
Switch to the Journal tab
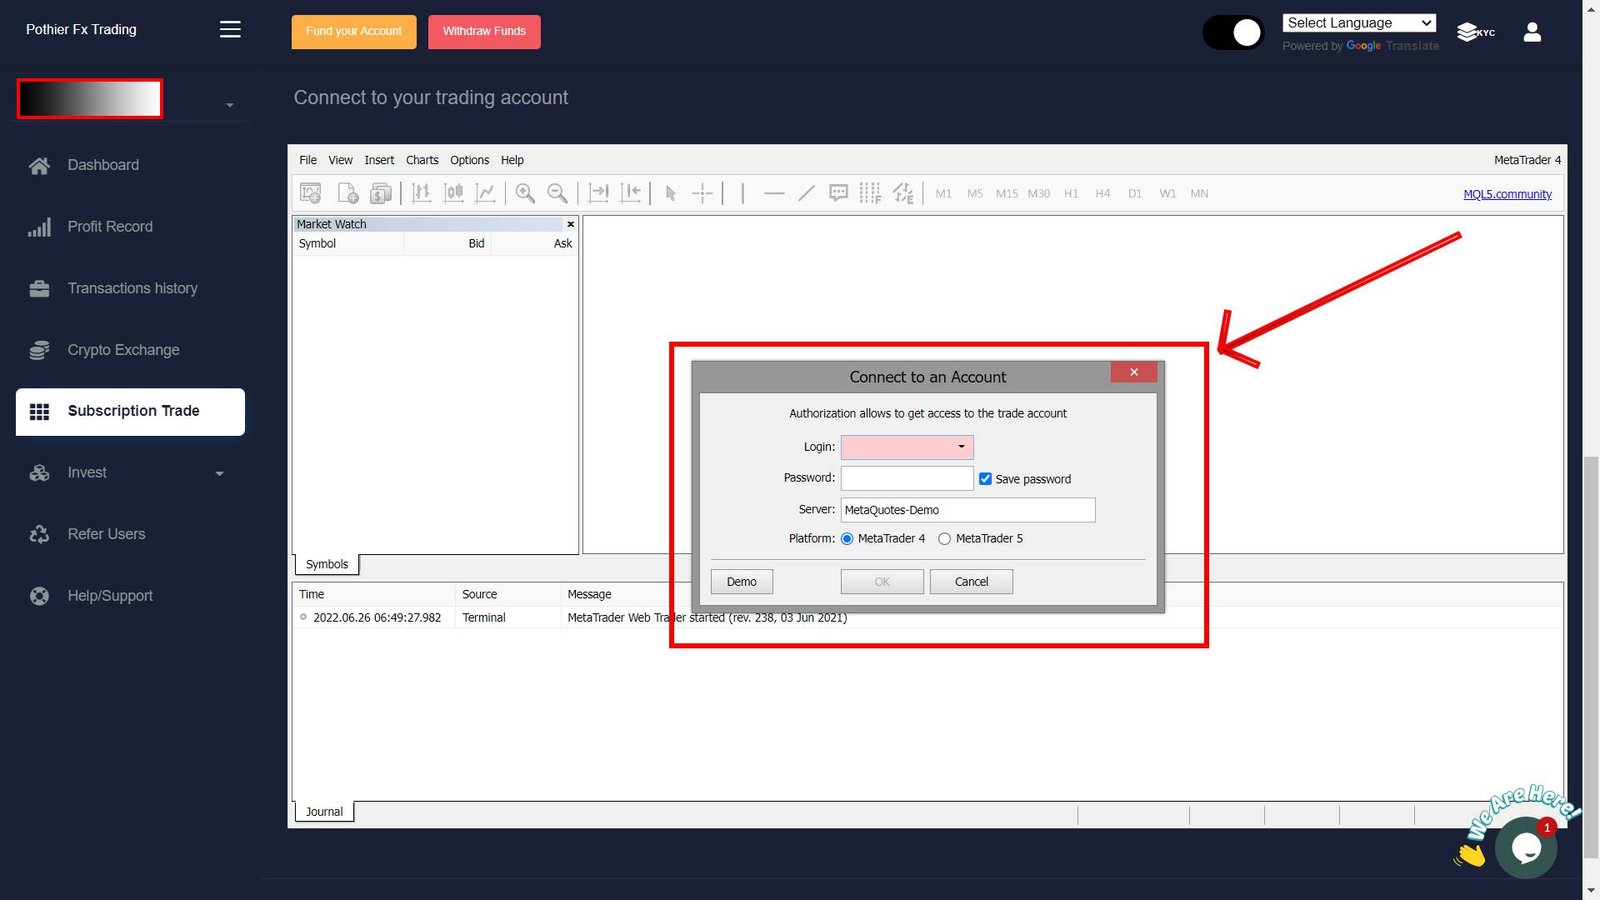tap(324, 812)
